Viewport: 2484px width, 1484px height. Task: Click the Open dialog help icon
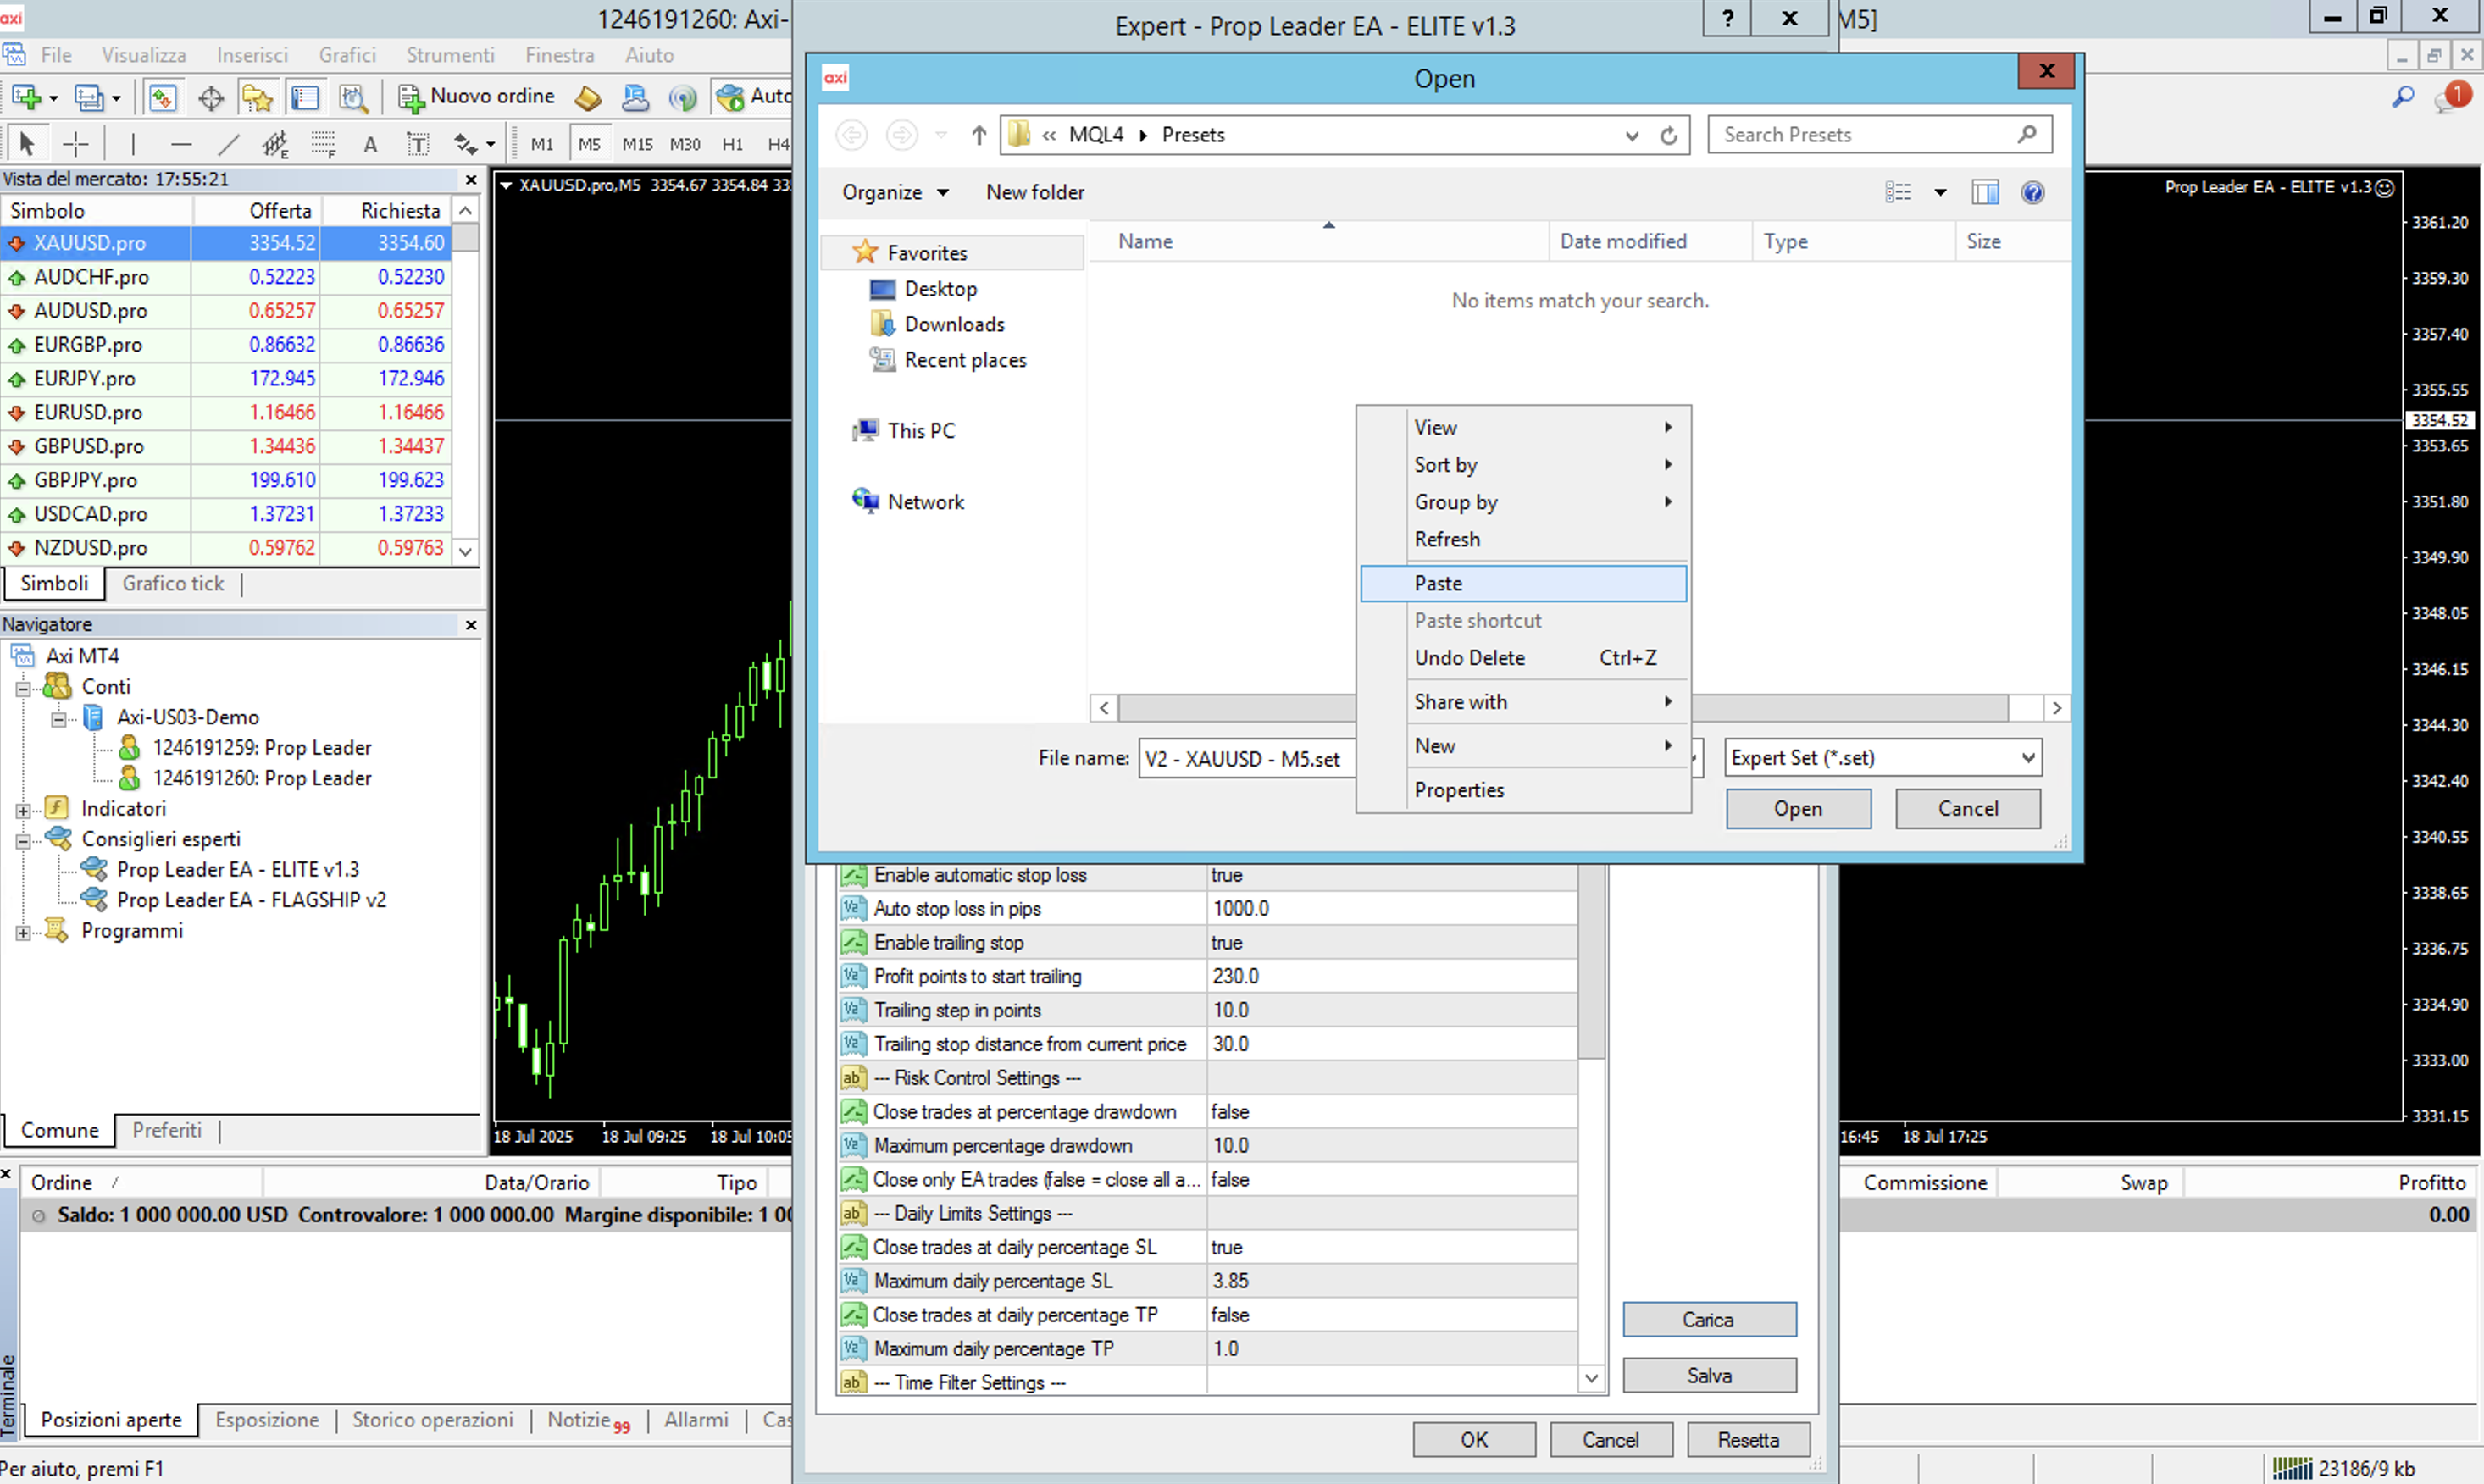pos(2032,192)
